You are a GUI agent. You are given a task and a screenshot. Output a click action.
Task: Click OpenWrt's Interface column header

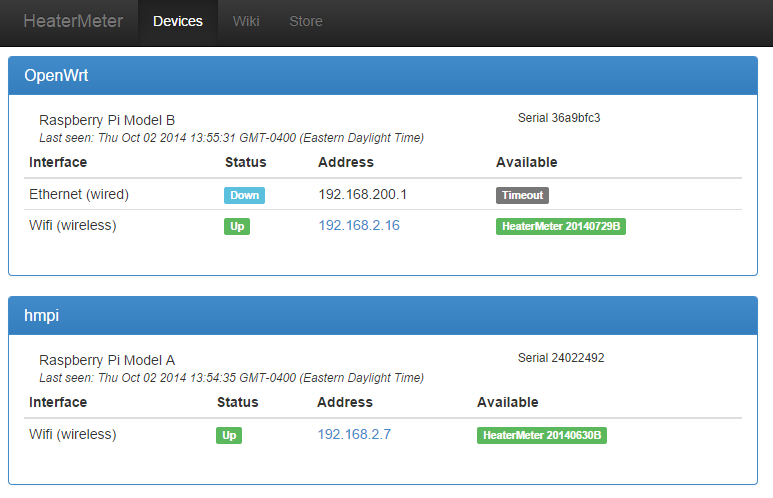58,162
